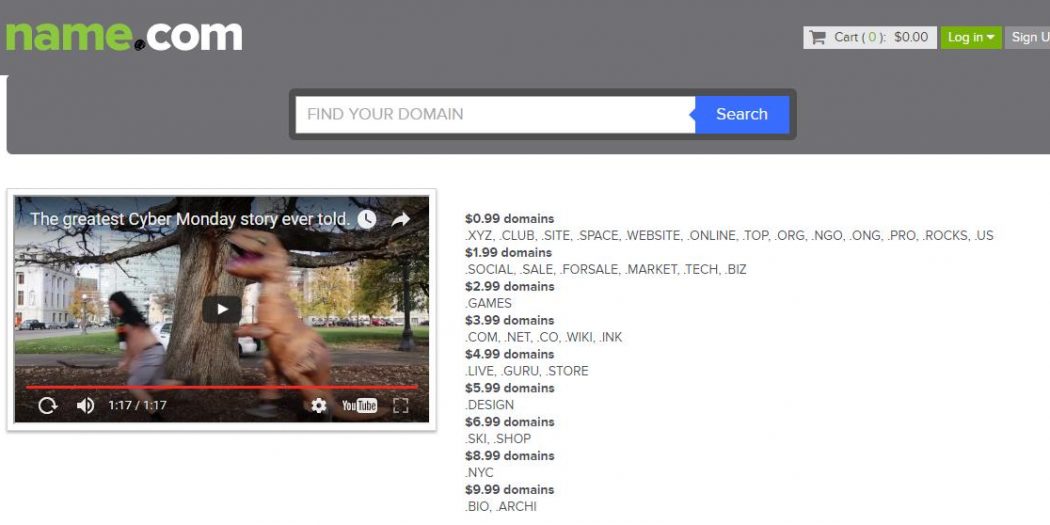Click the "$5.99 domains" heading
This screenshot has height=525, width=1050.
(x=510, y=388)
